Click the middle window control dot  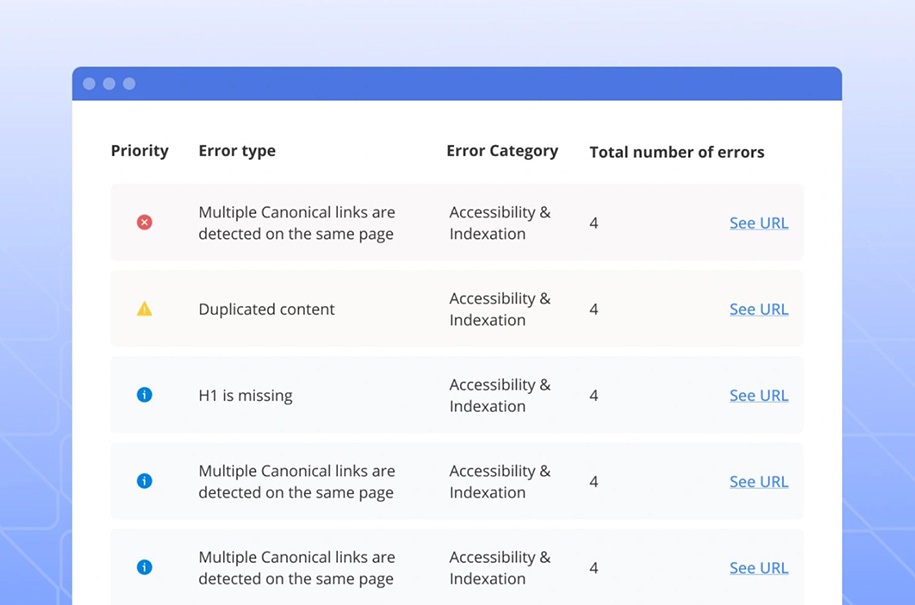[x=110, y=84]
